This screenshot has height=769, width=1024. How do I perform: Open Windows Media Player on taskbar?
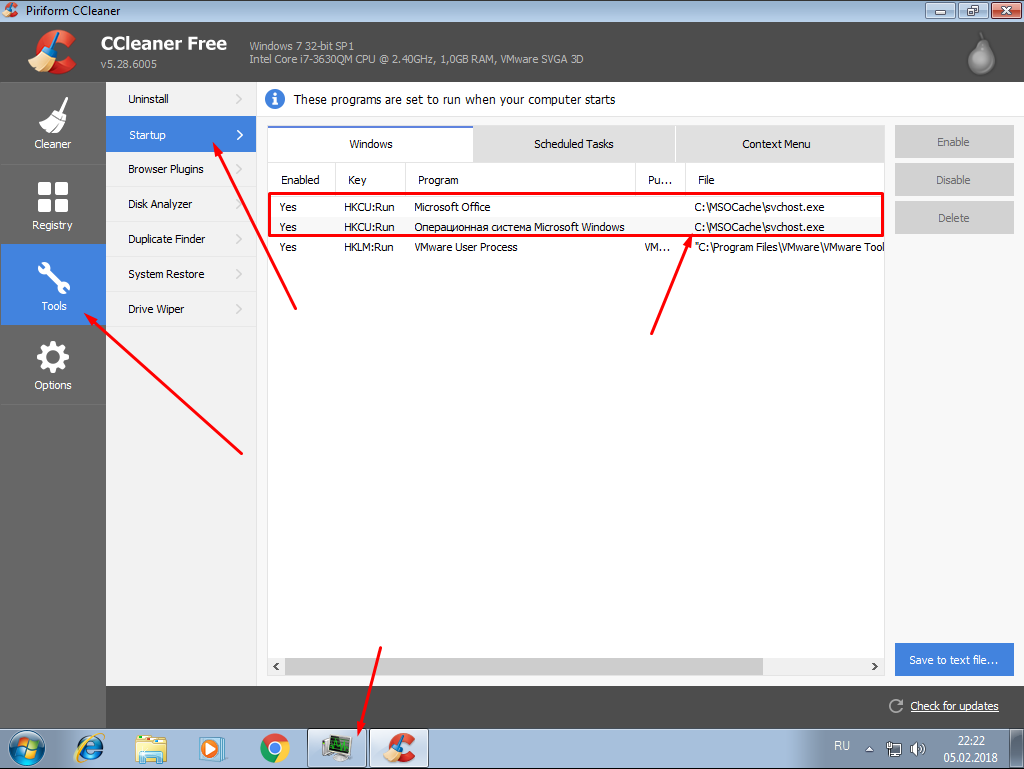click(x=212, y=748)
